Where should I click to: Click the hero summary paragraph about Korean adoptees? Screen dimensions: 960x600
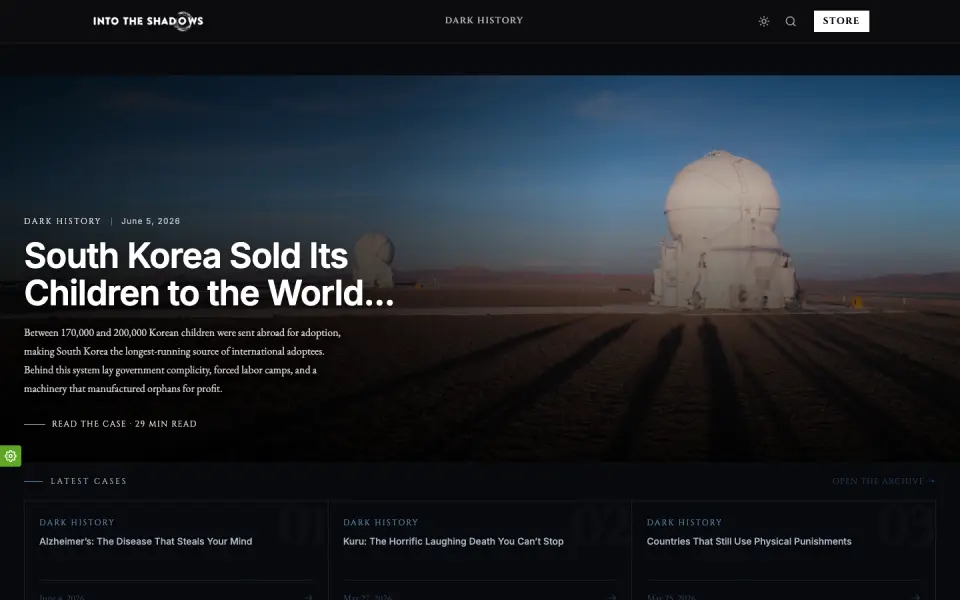[x=182, y=361]
